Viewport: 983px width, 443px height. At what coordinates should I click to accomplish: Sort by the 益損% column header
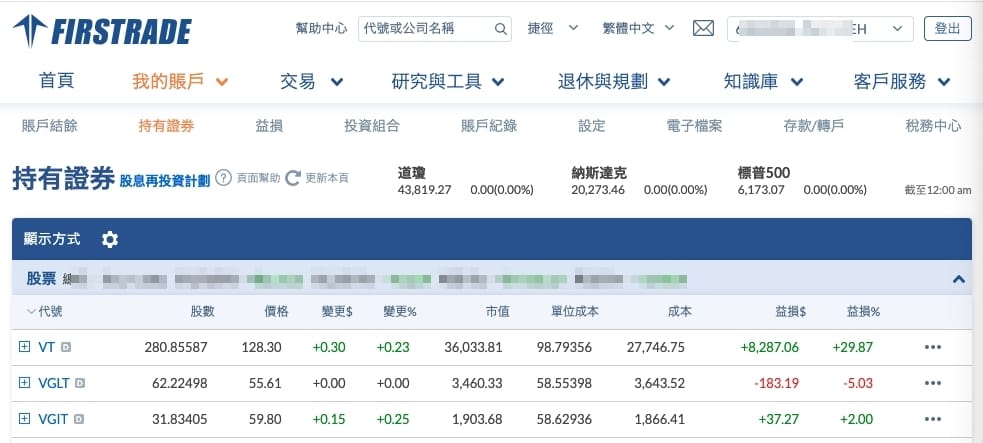point(863,311)
